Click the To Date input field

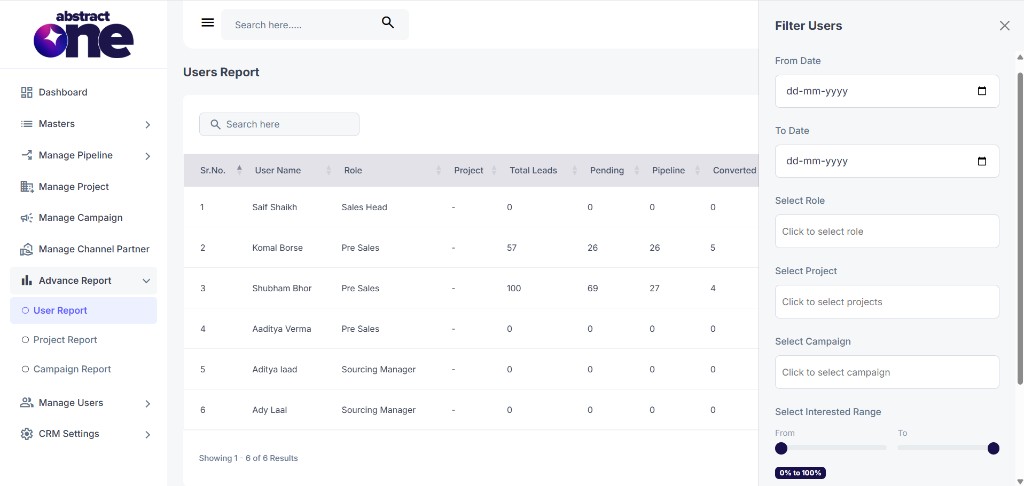(887, 161)
